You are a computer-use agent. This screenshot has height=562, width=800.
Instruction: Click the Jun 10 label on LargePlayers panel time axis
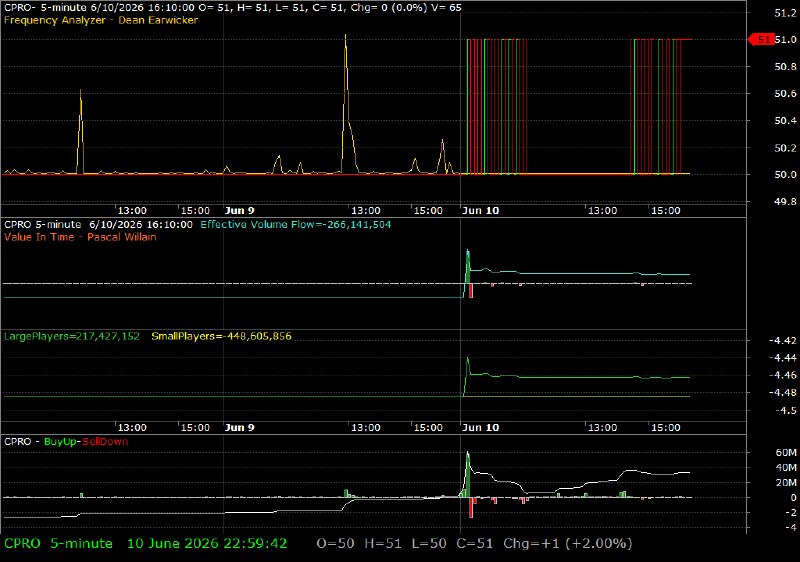click(x=480, y=427)
